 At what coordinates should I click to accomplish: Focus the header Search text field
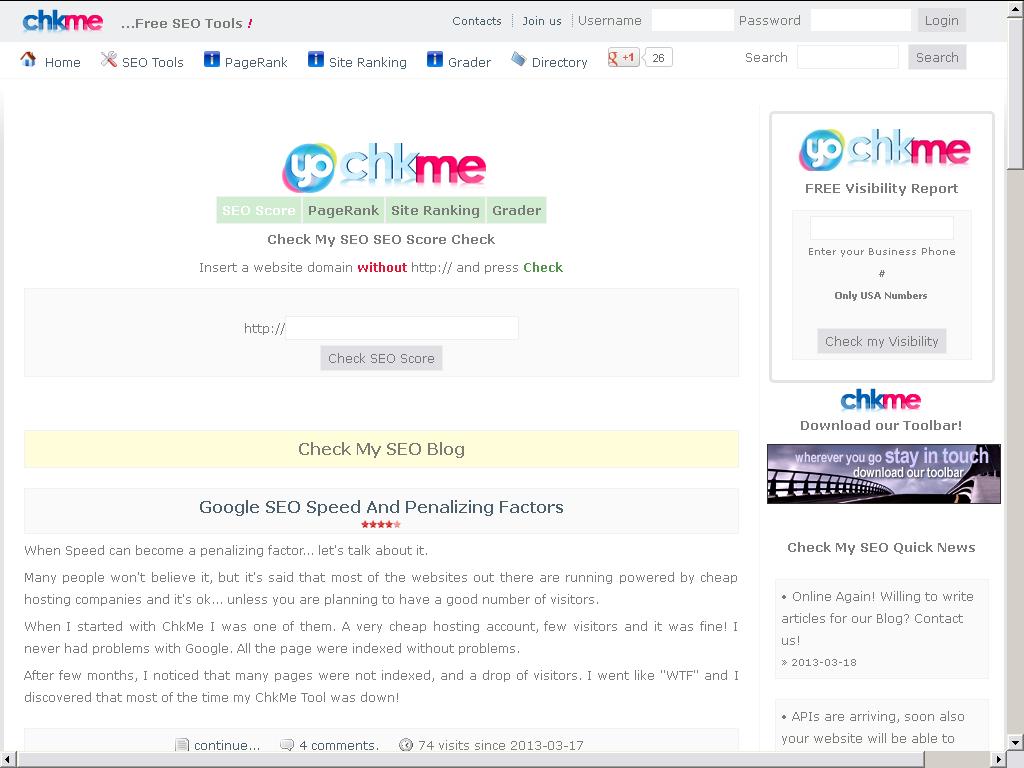848,57
